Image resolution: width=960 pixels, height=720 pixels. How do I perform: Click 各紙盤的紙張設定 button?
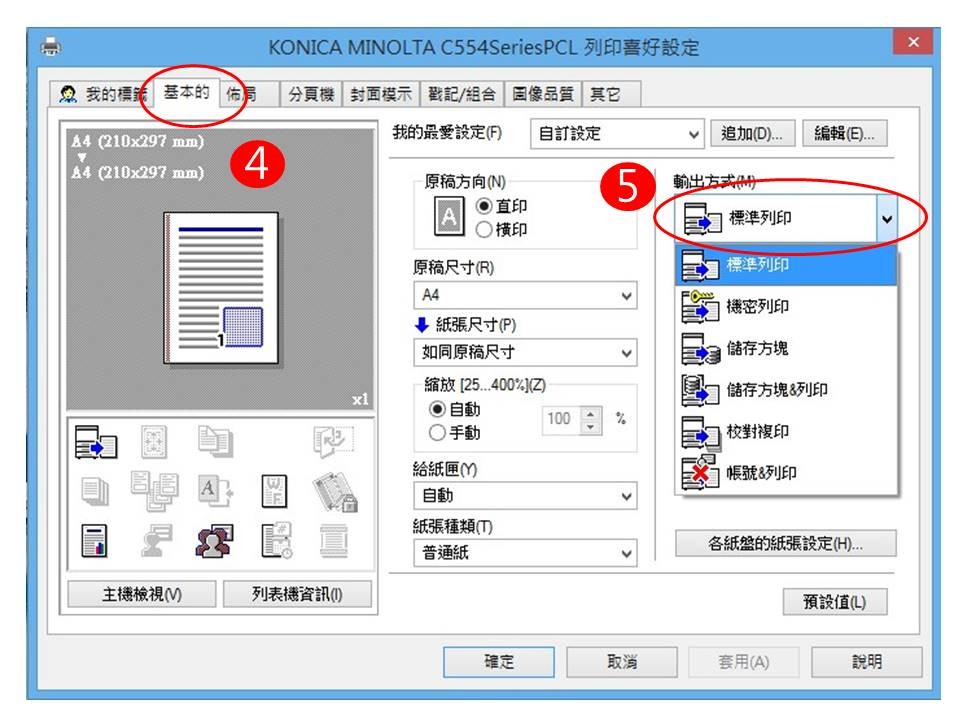click(785, 544)
